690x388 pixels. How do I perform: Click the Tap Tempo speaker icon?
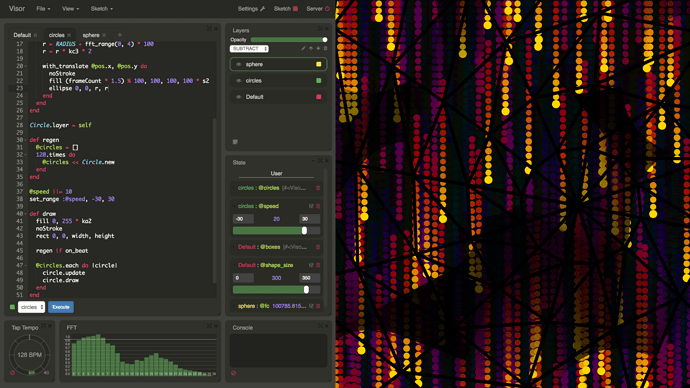click(x=46, y=373)
